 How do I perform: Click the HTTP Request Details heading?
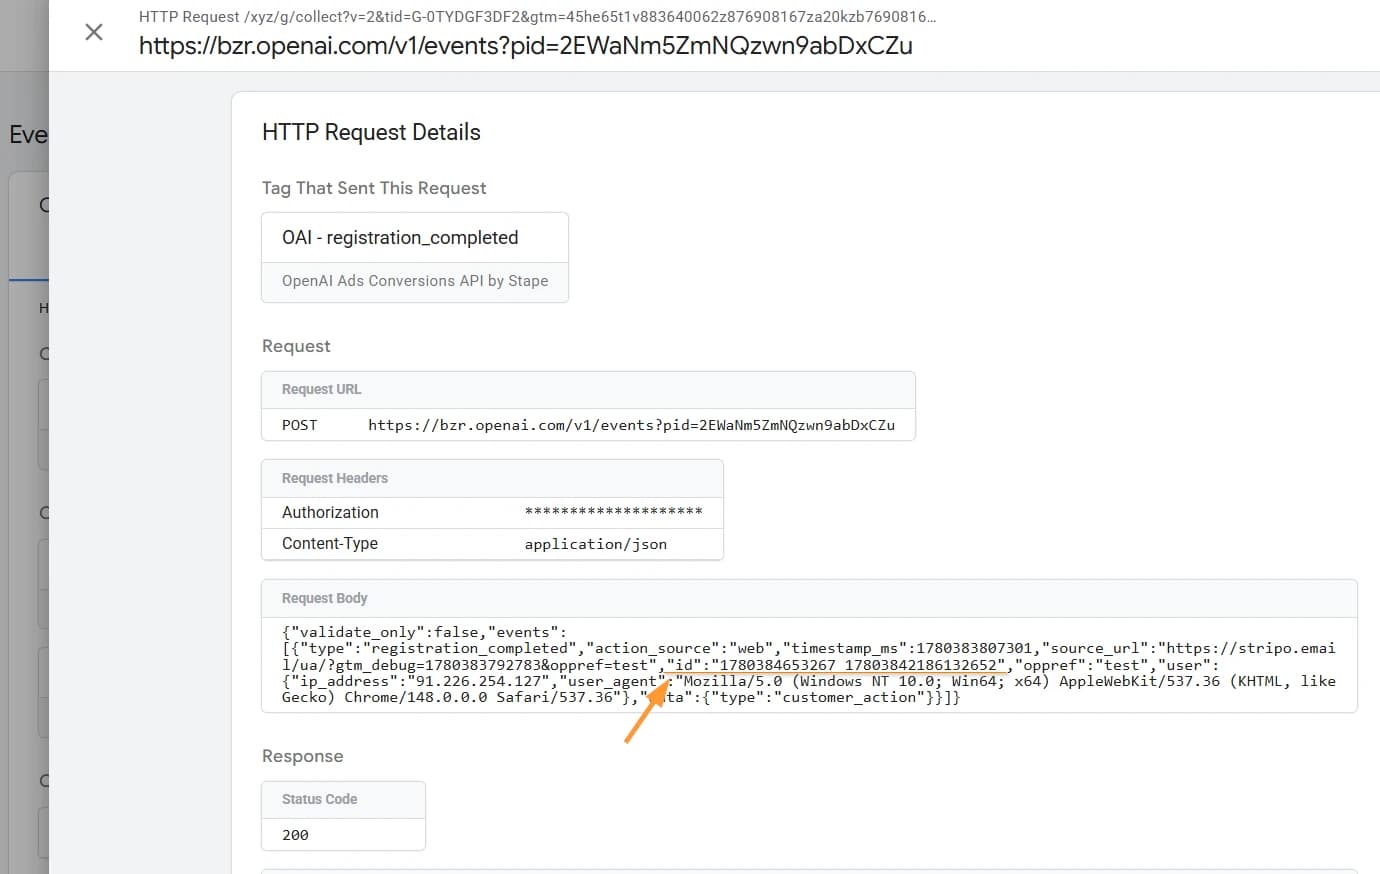coord(371,132)
